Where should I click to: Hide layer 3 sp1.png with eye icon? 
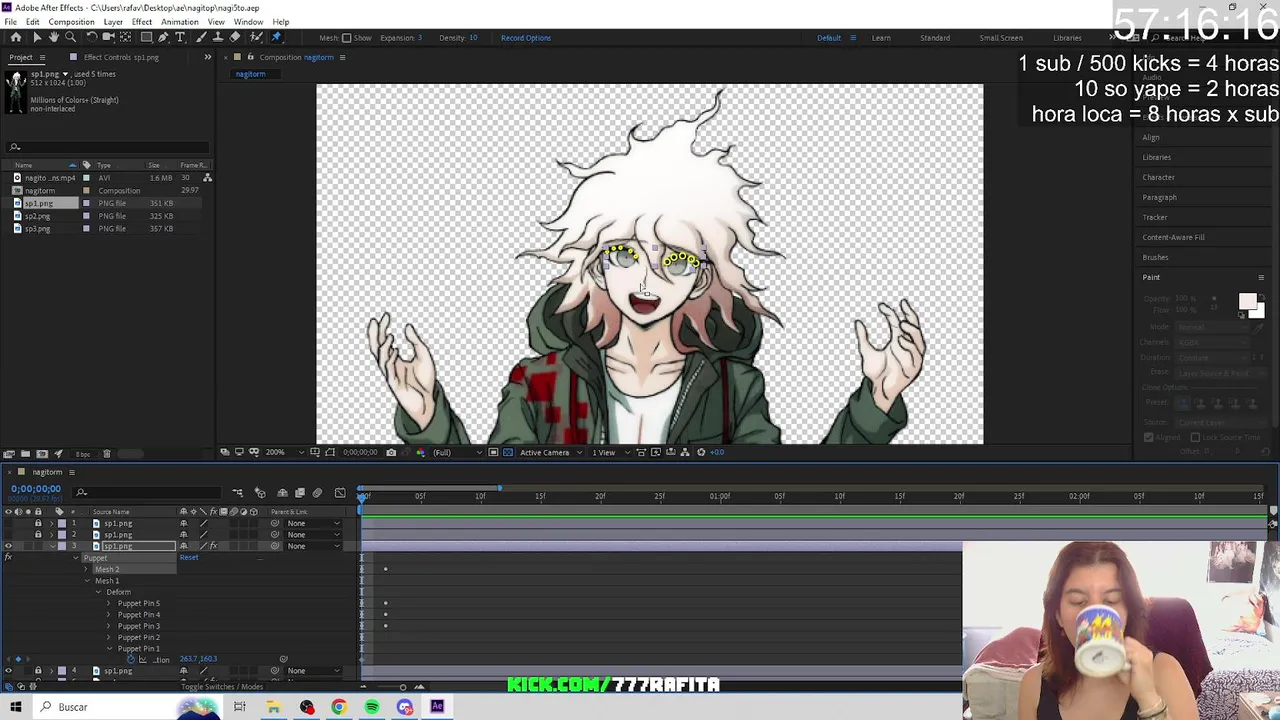8,546
